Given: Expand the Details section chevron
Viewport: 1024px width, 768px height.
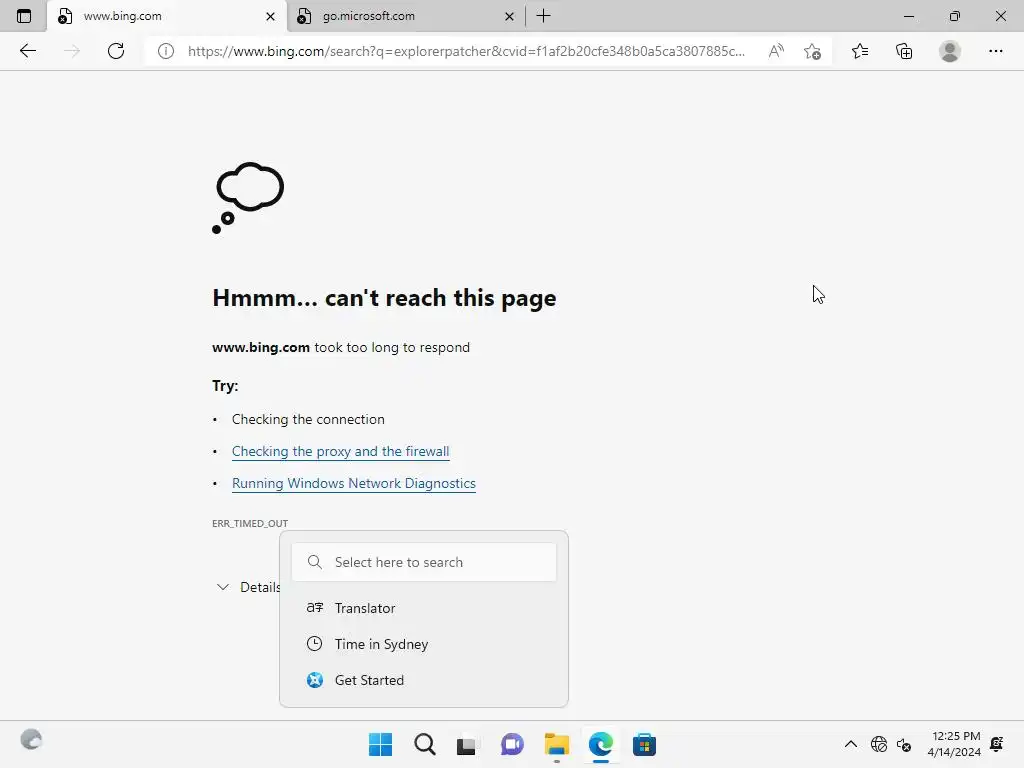Looking at the screenshot, I should [x=223, y=587].
